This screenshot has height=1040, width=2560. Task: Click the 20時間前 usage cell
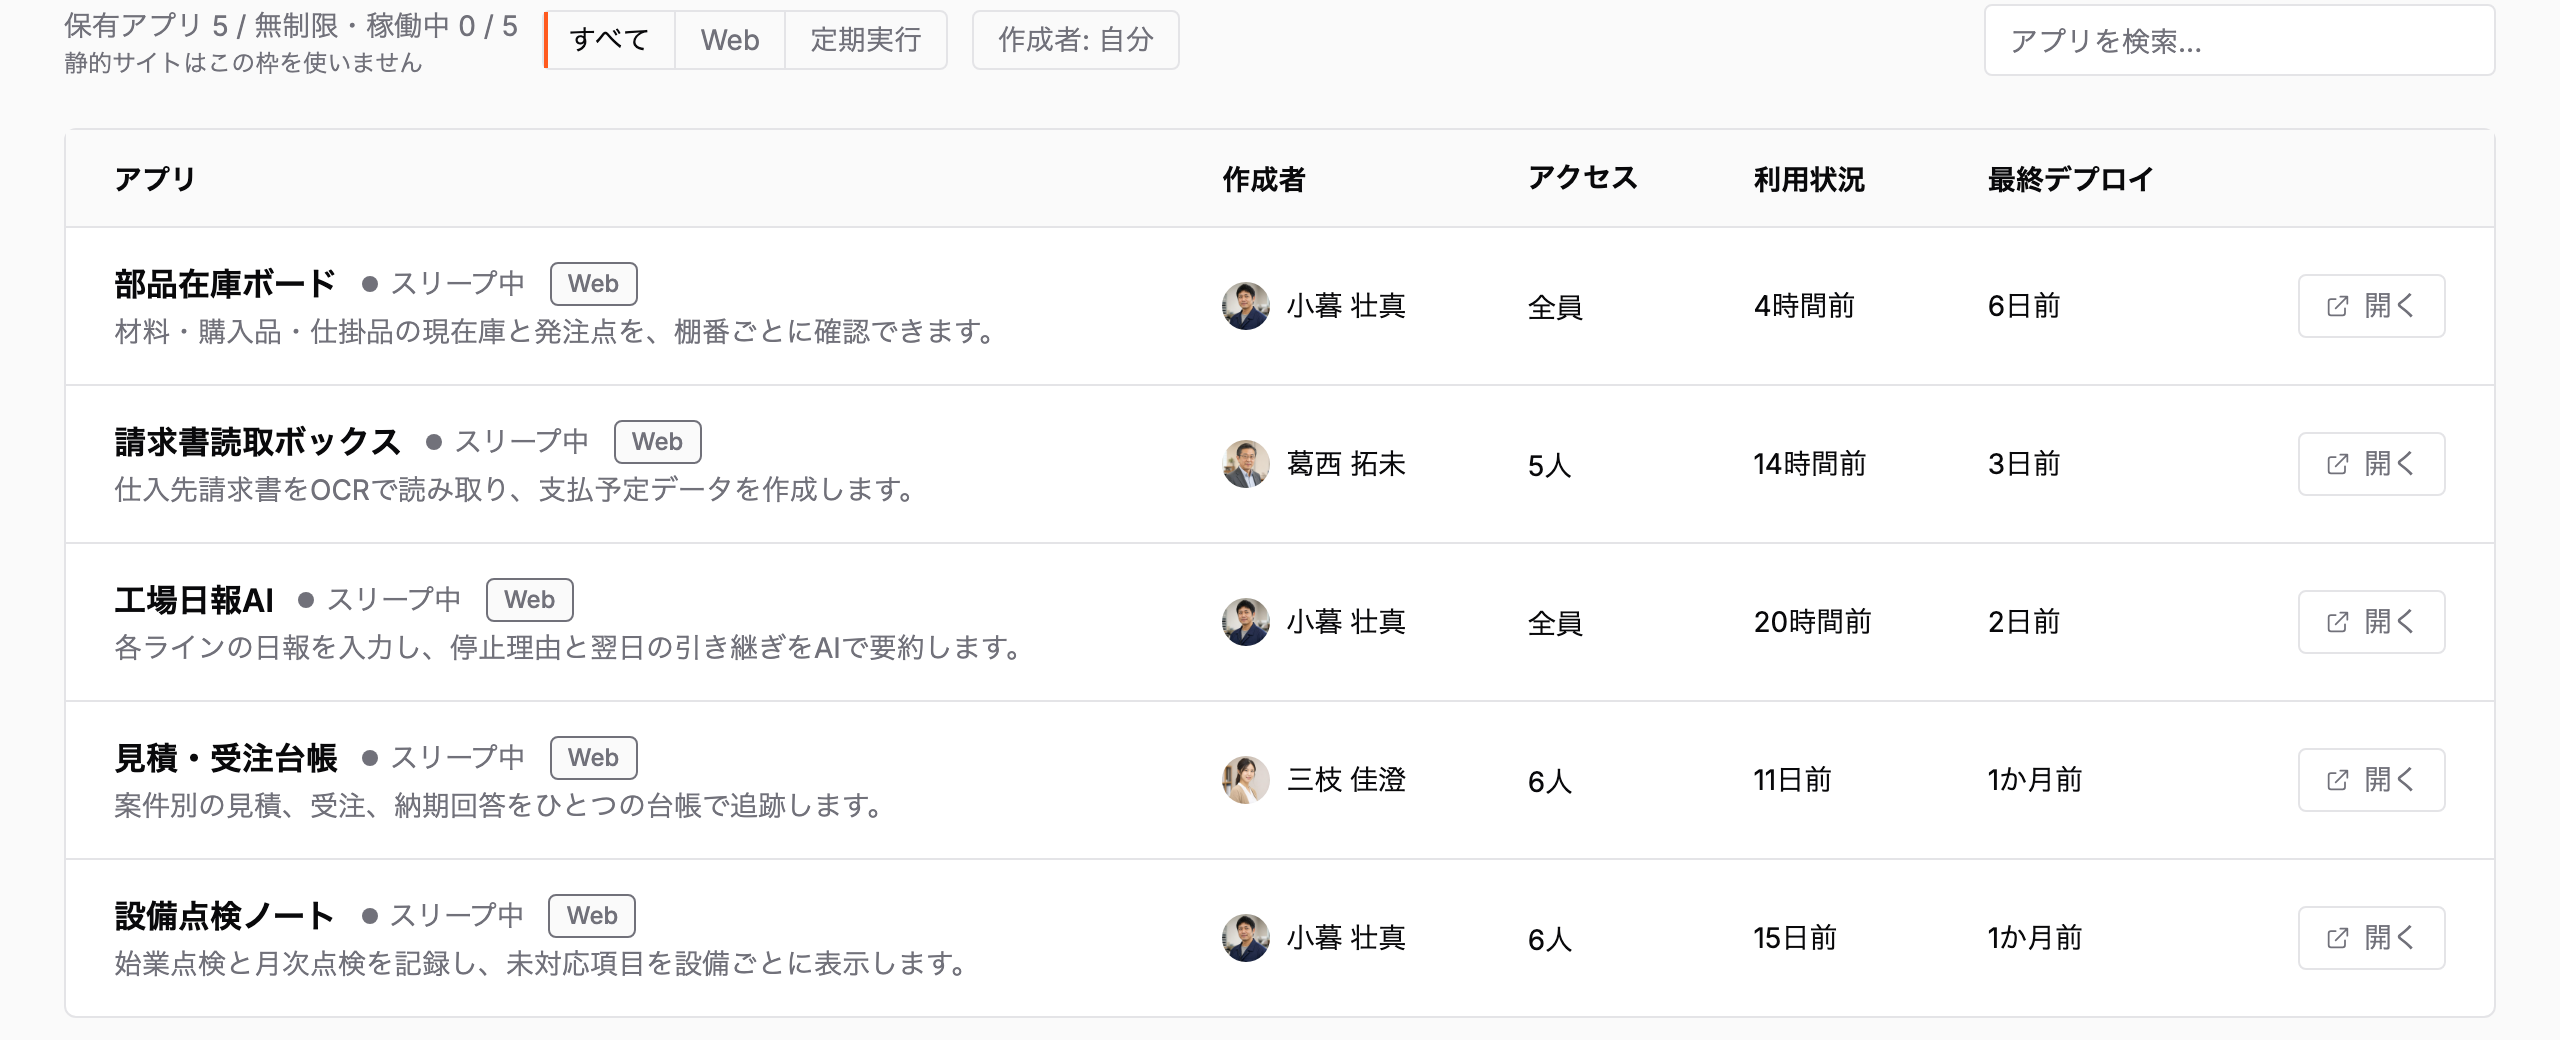1812,622
